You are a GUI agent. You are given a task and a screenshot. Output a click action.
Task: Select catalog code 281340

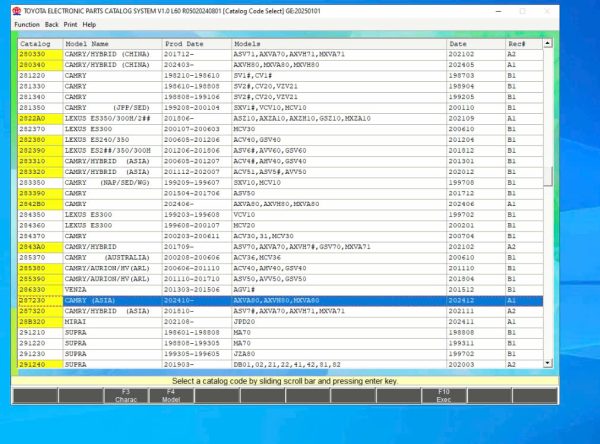(40, 97)
